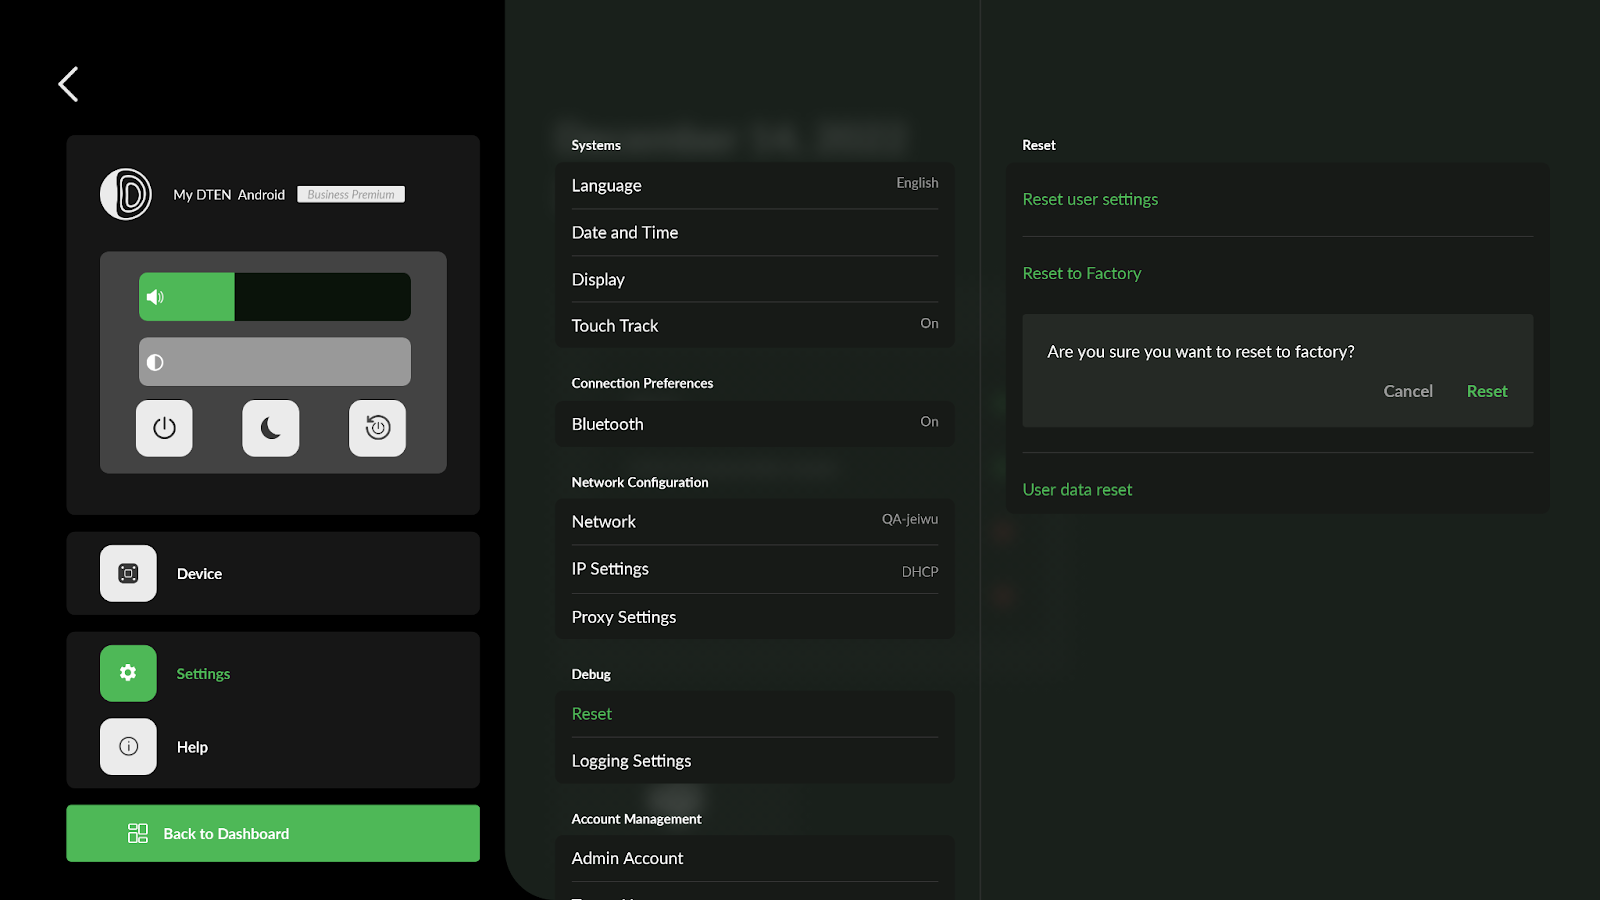This screenshot has height=900, width=1600.
Task: Open the Help info icon
Action: click(128, 746)
